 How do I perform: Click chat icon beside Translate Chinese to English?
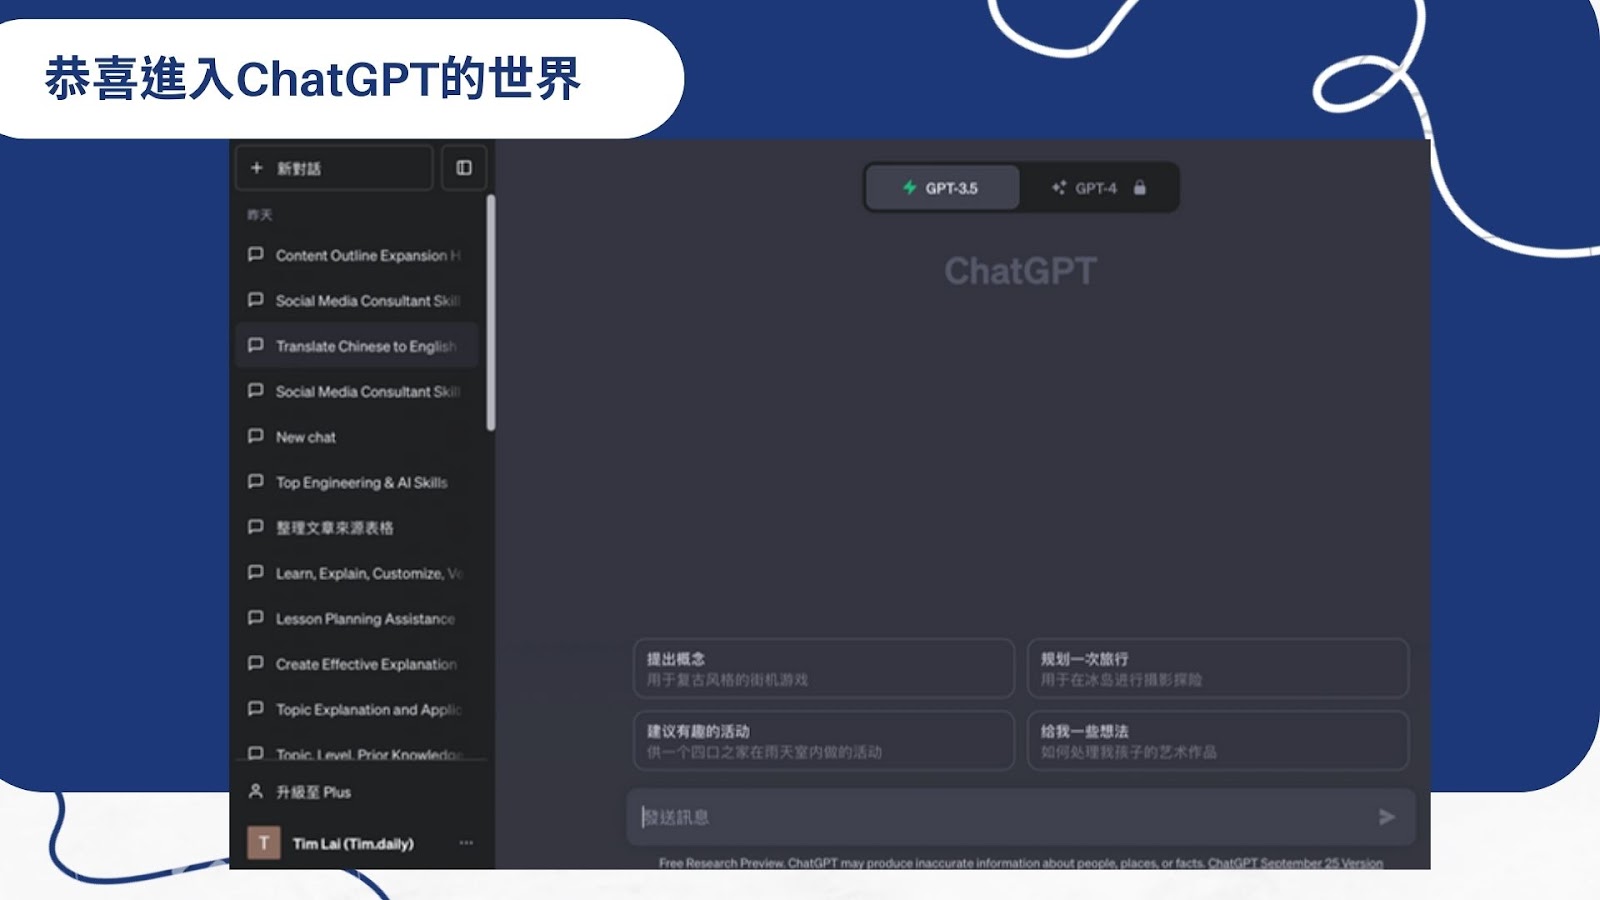tap(256, 345)
